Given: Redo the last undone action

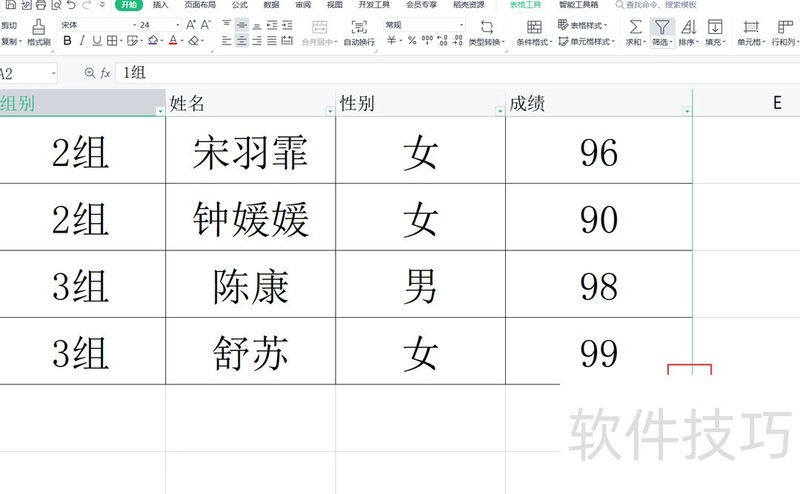Looking at the screenshot, I should coord(87,5).
